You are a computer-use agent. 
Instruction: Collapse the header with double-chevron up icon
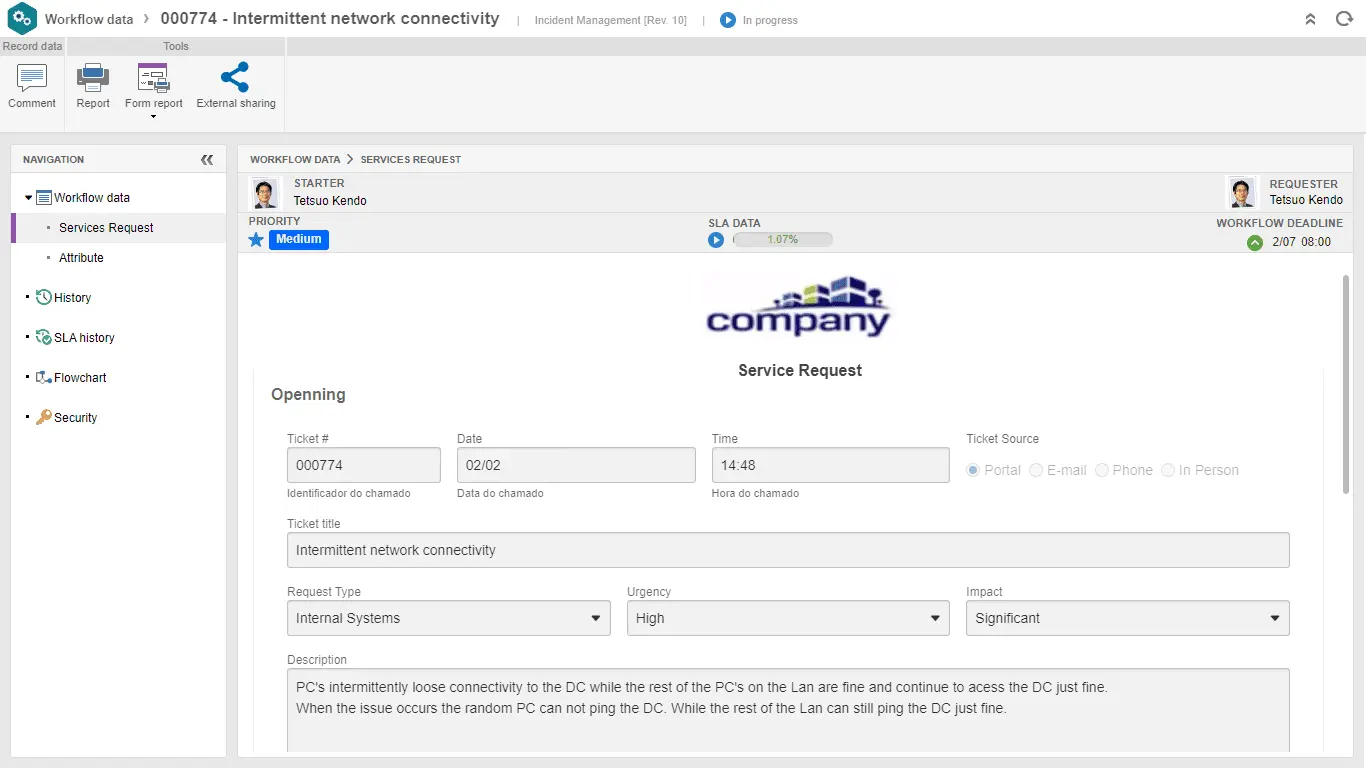click(x=1310, y=19)
